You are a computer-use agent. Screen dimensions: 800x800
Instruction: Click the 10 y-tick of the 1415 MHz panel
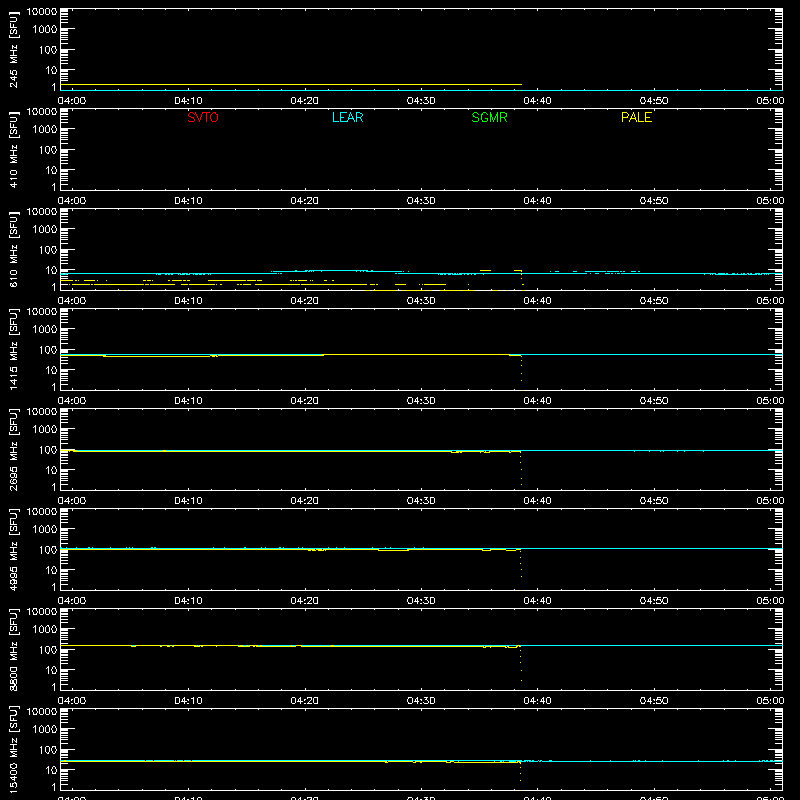pos(51,370)
